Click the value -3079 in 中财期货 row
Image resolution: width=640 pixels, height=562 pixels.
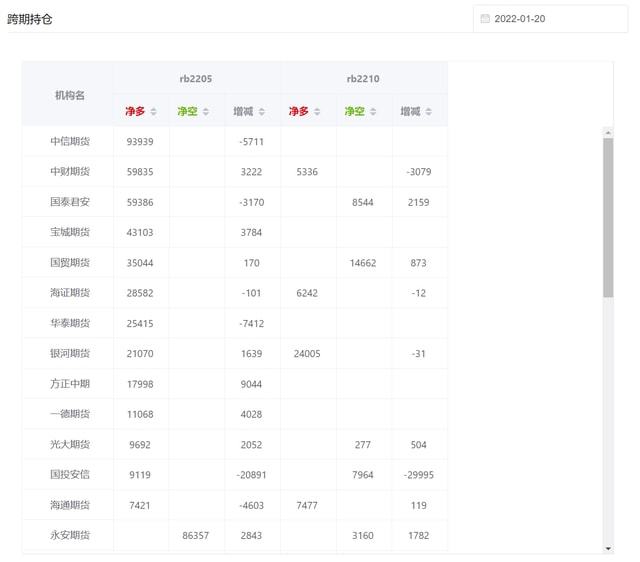(x=419, y=172)
